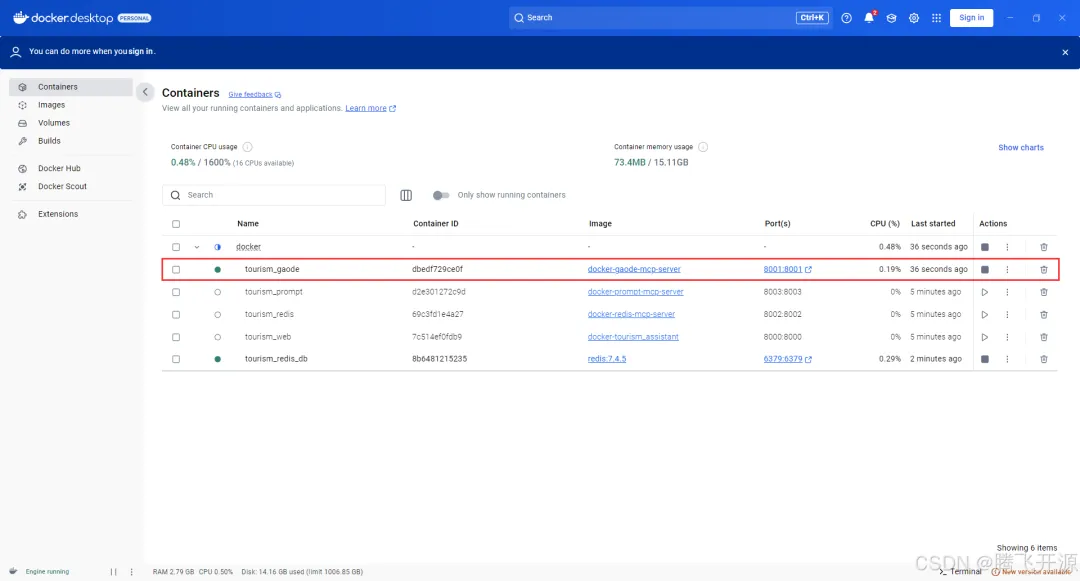Open more actions for tourism_web
This screenshot has width=1080, height=581.
click(x=1007, y=337)
